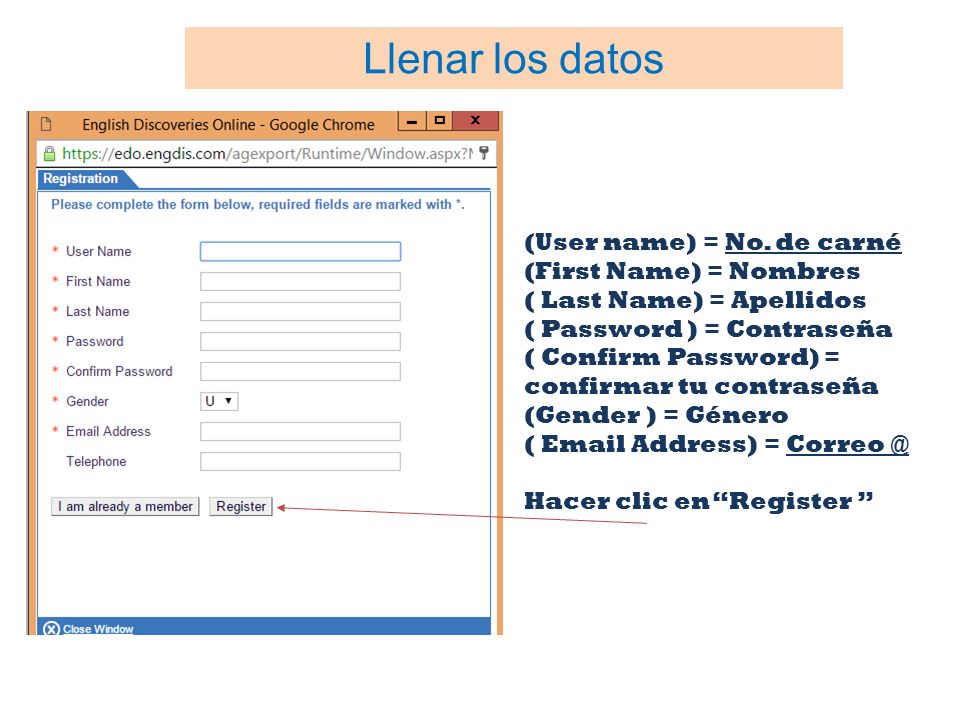
Task: Click the 'Gender' field label
Action: [88, 402]
